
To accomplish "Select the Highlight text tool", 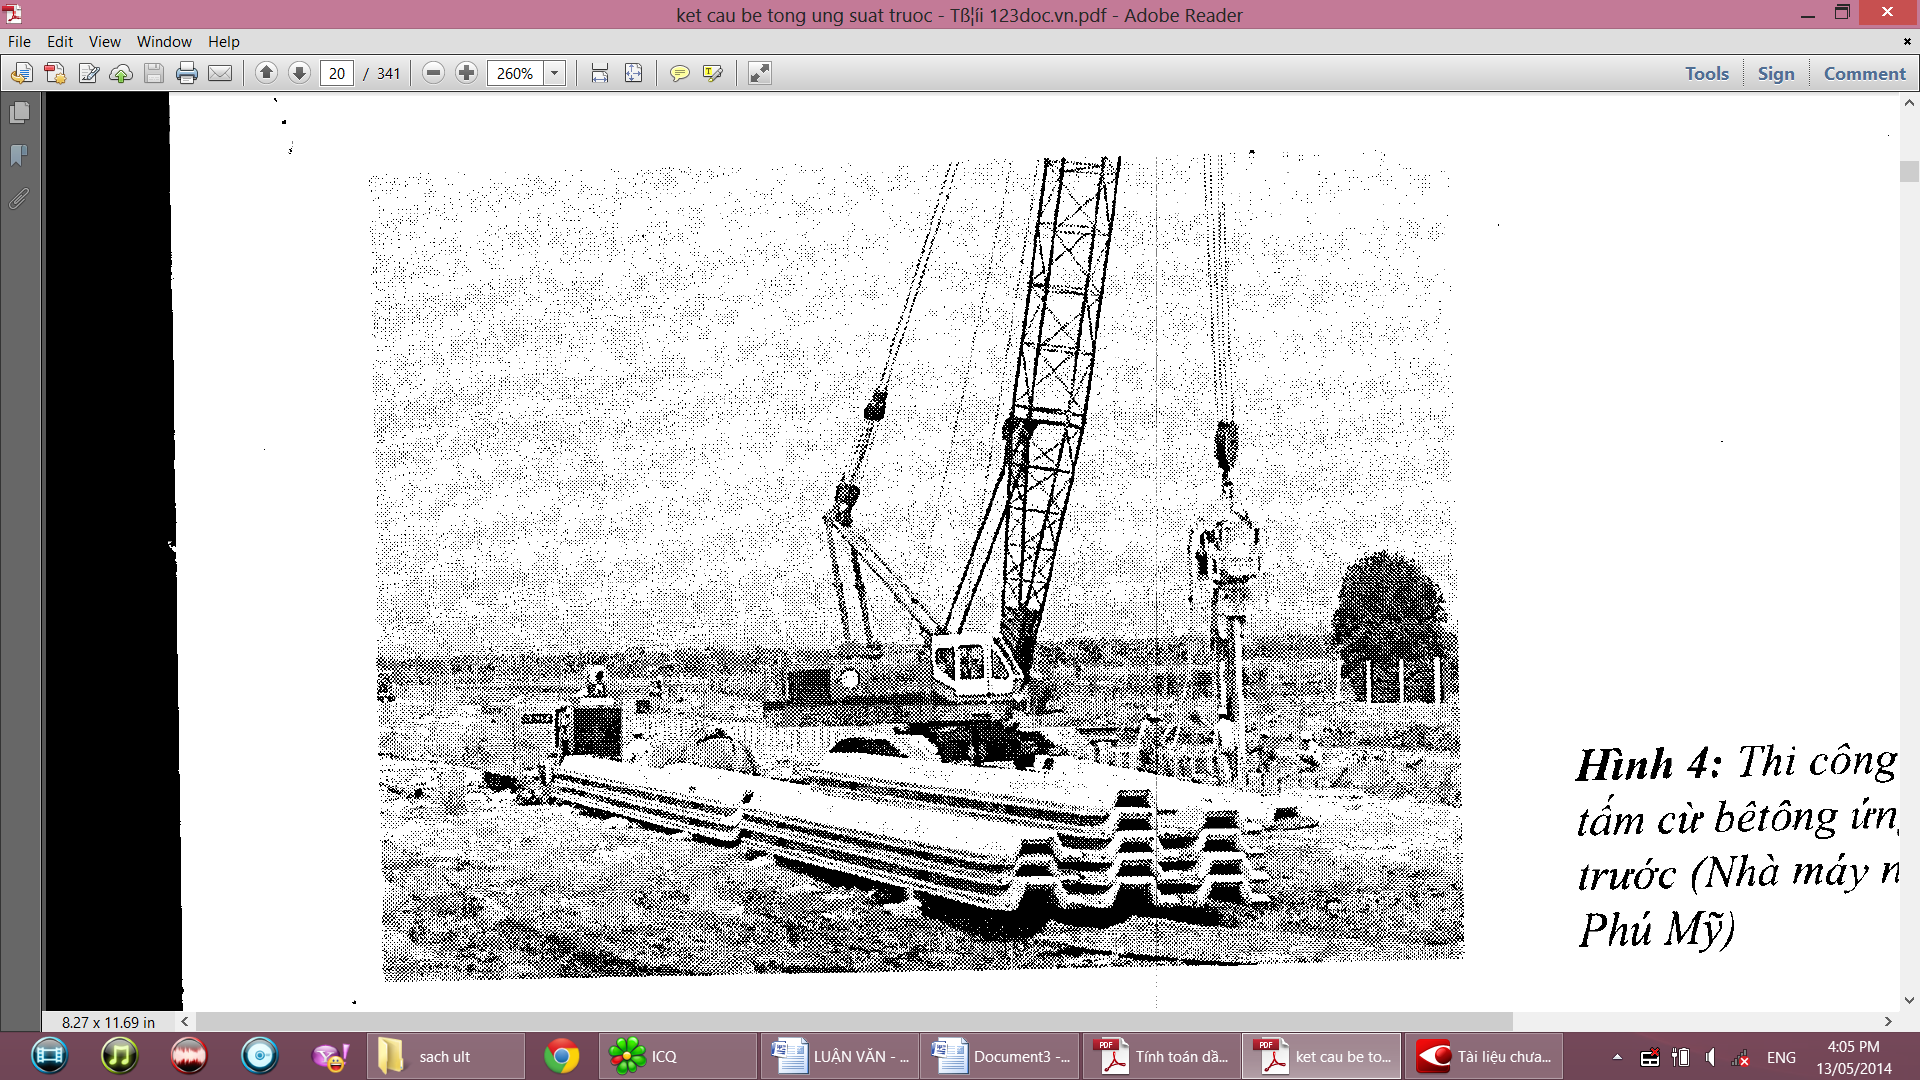I will tap(713, 73).
